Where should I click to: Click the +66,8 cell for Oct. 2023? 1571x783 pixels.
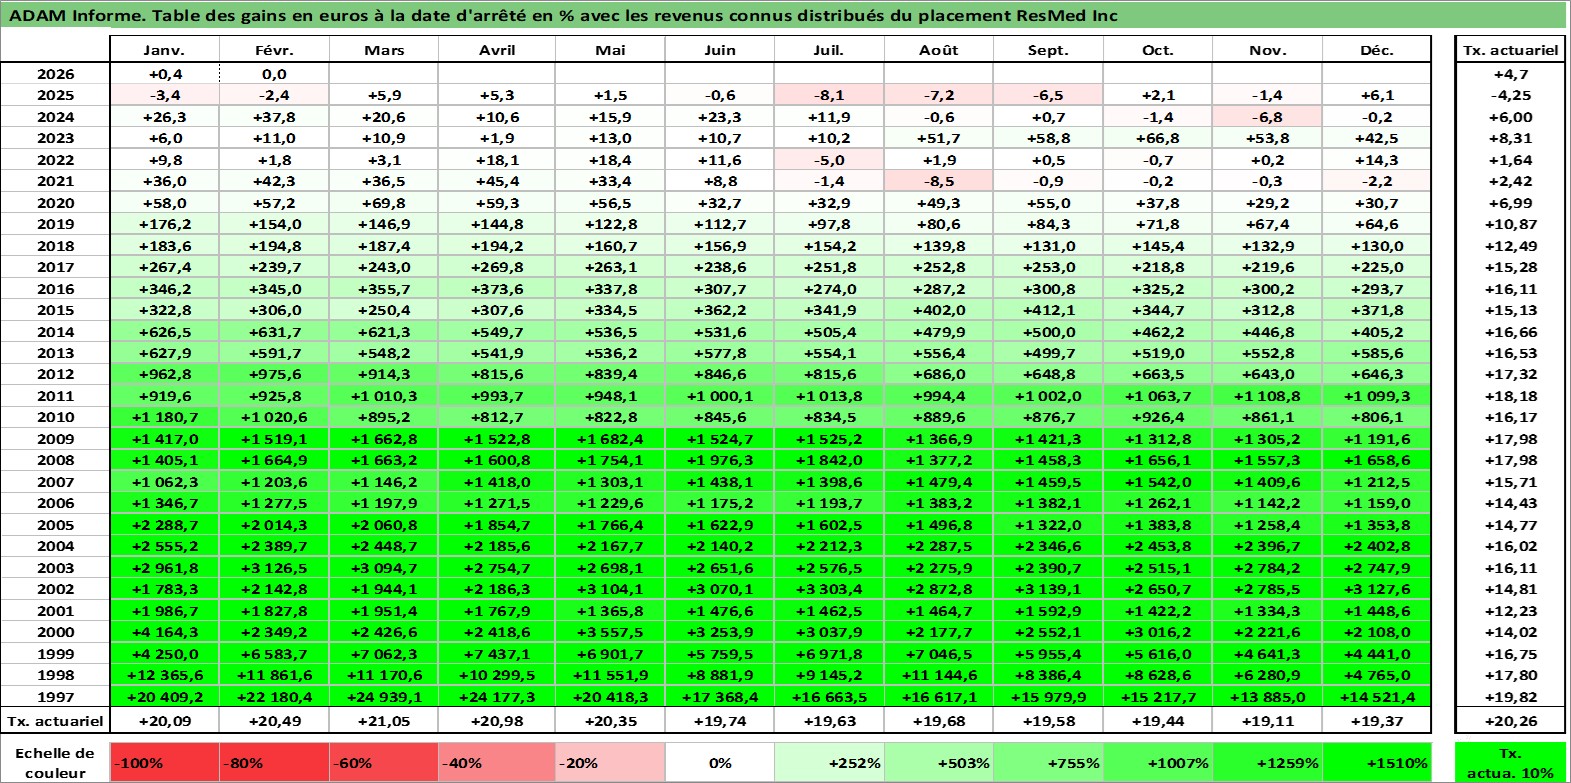[1158, 138]
